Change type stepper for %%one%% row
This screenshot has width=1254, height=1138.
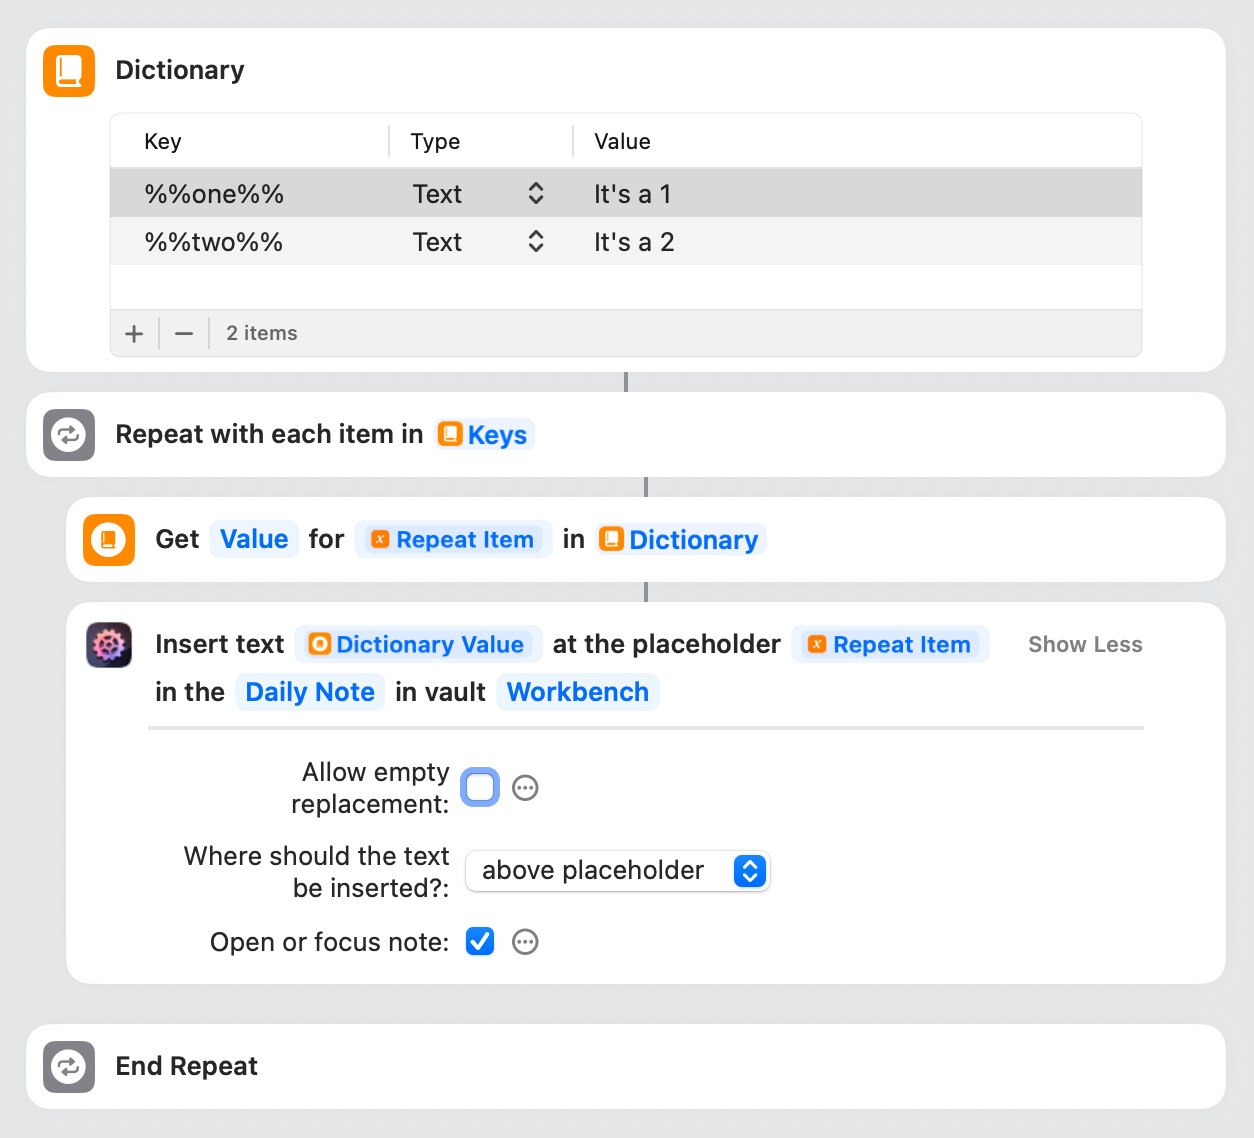pos(536,194)
